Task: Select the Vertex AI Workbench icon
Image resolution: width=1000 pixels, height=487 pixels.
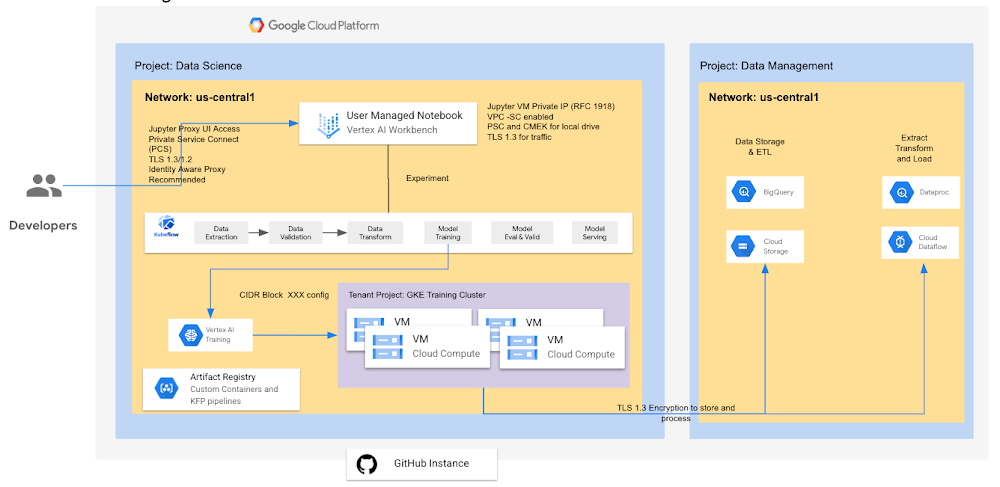Action: (x=328, y=126)
